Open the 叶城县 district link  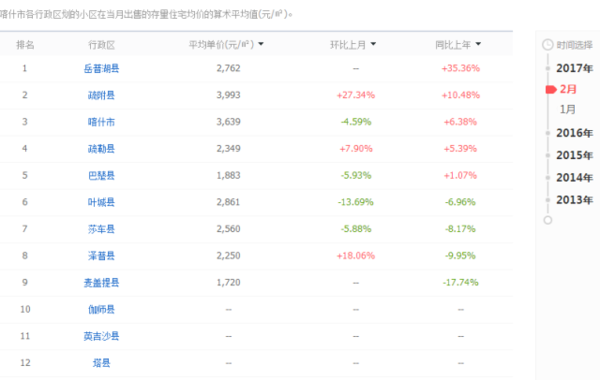click(101, 202)
